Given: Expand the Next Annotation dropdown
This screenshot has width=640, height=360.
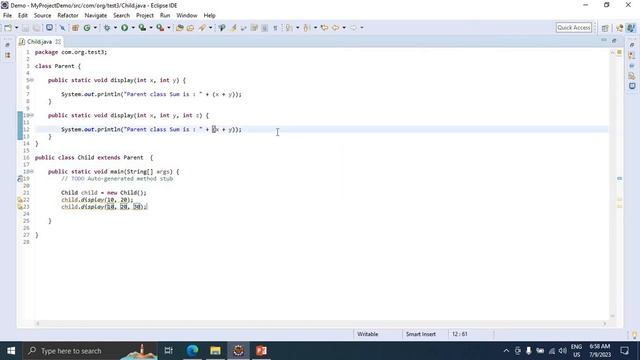Looking at the screenshot, I should (297, 28).
